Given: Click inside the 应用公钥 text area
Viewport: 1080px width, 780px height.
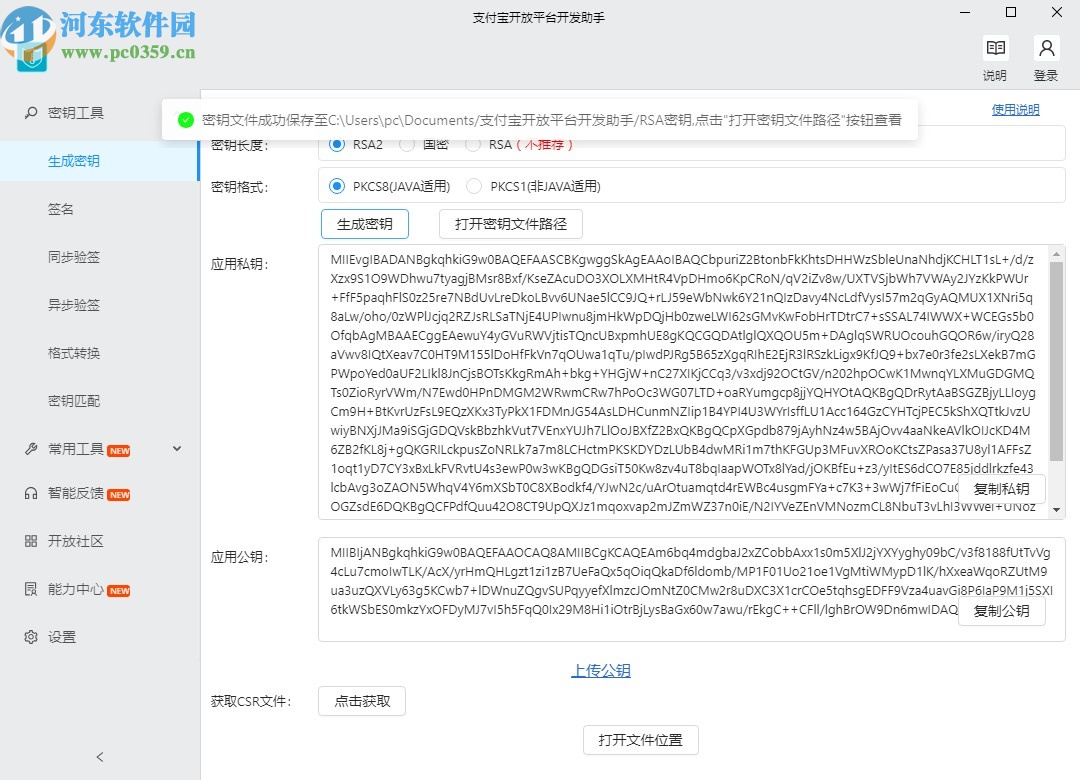Looking at the screenshot, I should [692, 590].
